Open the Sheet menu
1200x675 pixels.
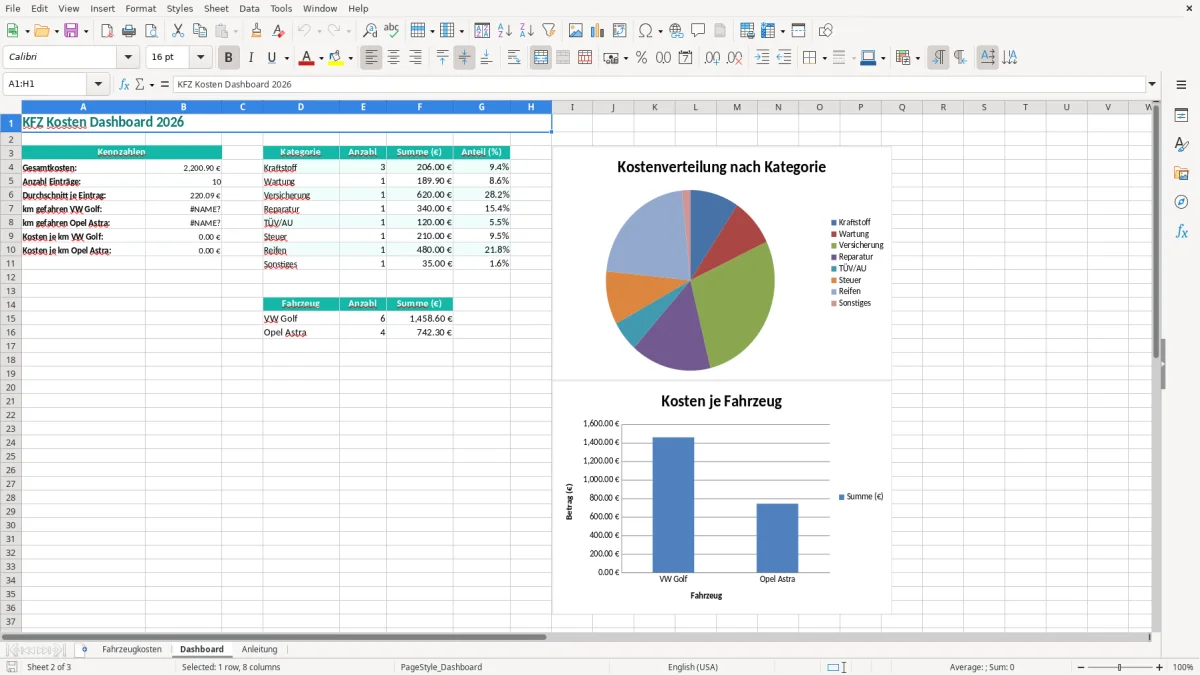tap(216, 8)
